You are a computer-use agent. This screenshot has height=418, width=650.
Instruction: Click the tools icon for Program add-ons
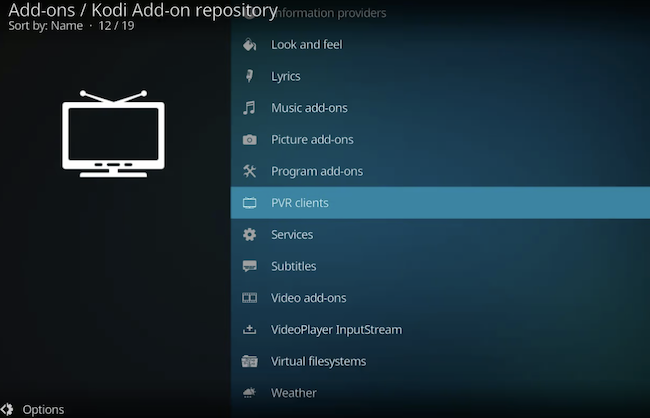(x=249, y=171)
